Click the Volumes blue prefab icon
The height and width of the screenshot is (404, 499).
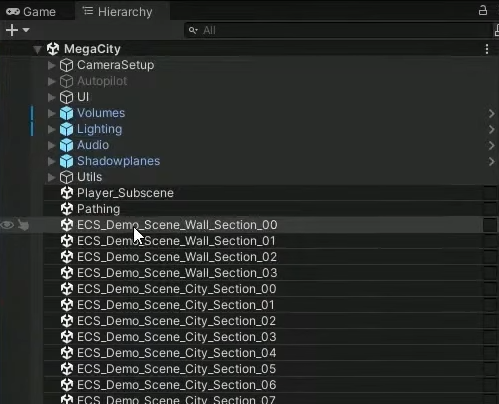(66, 113)
